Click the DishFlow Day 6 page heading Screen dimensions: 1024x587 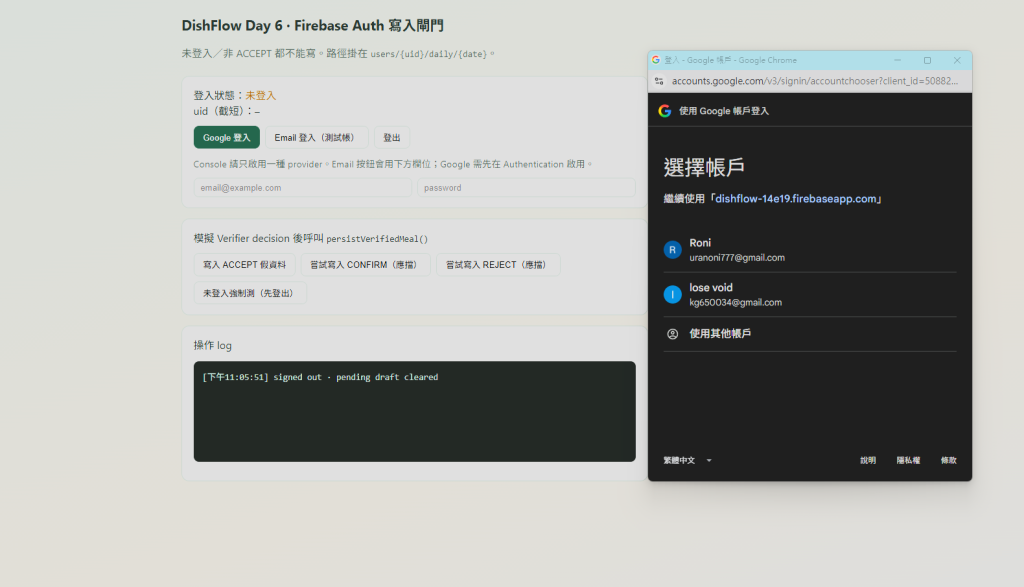tap(312, 25)
